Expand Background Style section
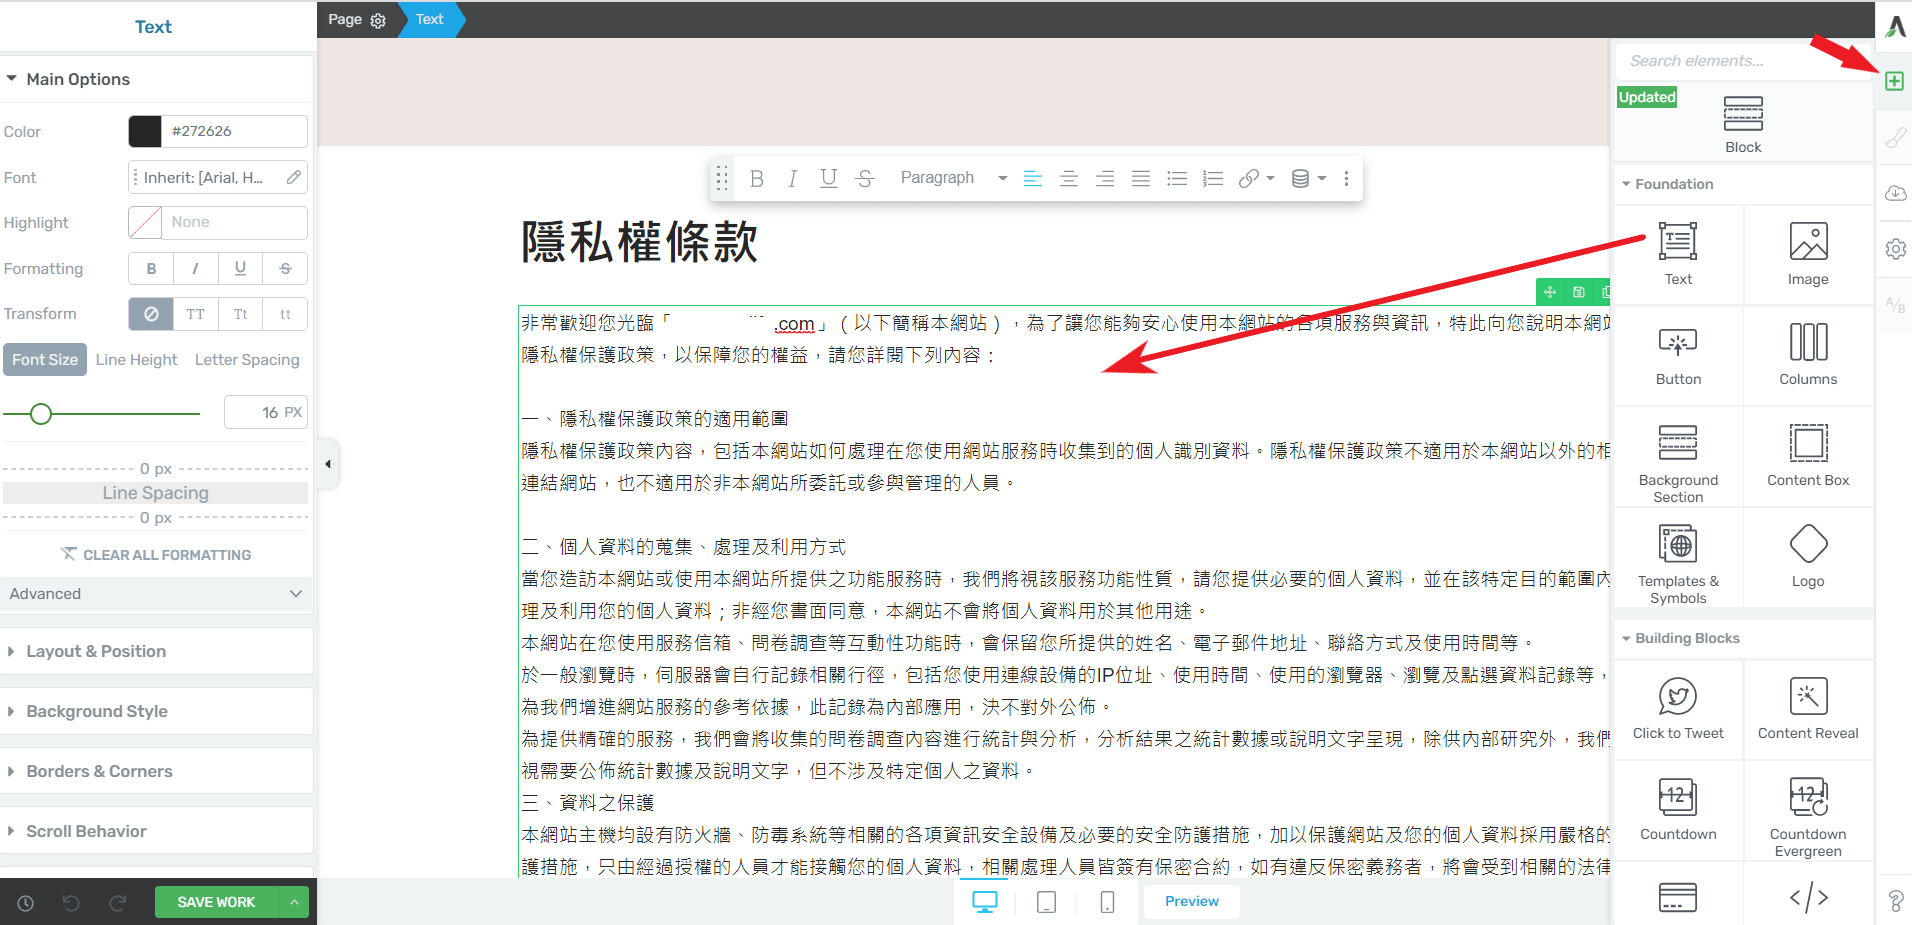Viewport: 1912px width, 925px height. (157, 711)
